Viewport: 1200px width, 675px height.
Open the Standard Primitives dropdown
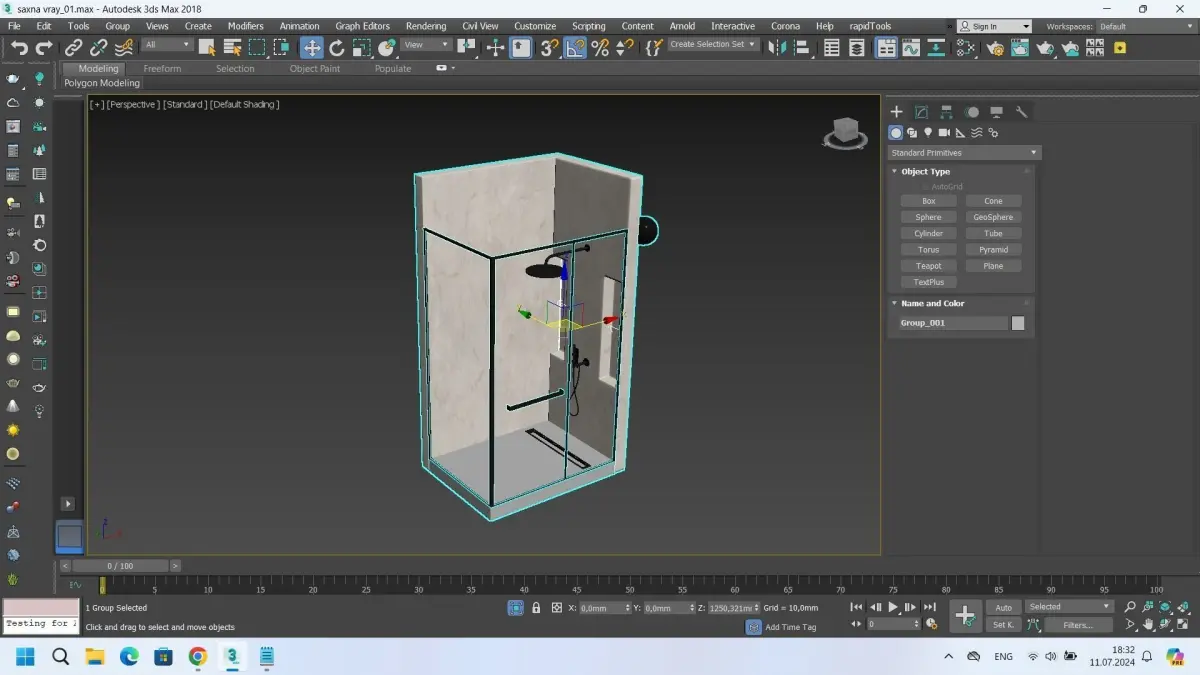pyautogui.click(x=964, y=153)
